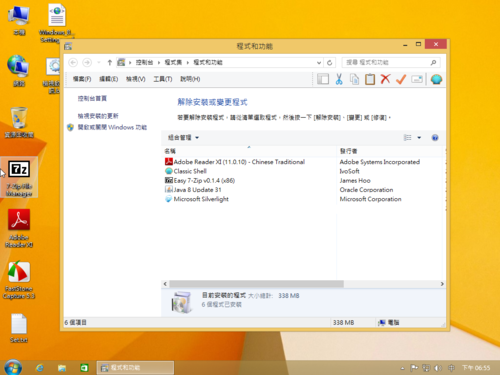Click the view layout icon
The width and height of the screenshot is (500, 375).
pos(407,138)
